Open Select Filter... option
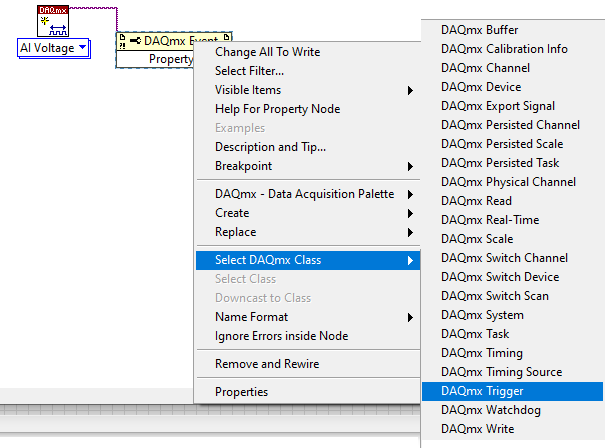The image size is (606, 448). point(308,71)
